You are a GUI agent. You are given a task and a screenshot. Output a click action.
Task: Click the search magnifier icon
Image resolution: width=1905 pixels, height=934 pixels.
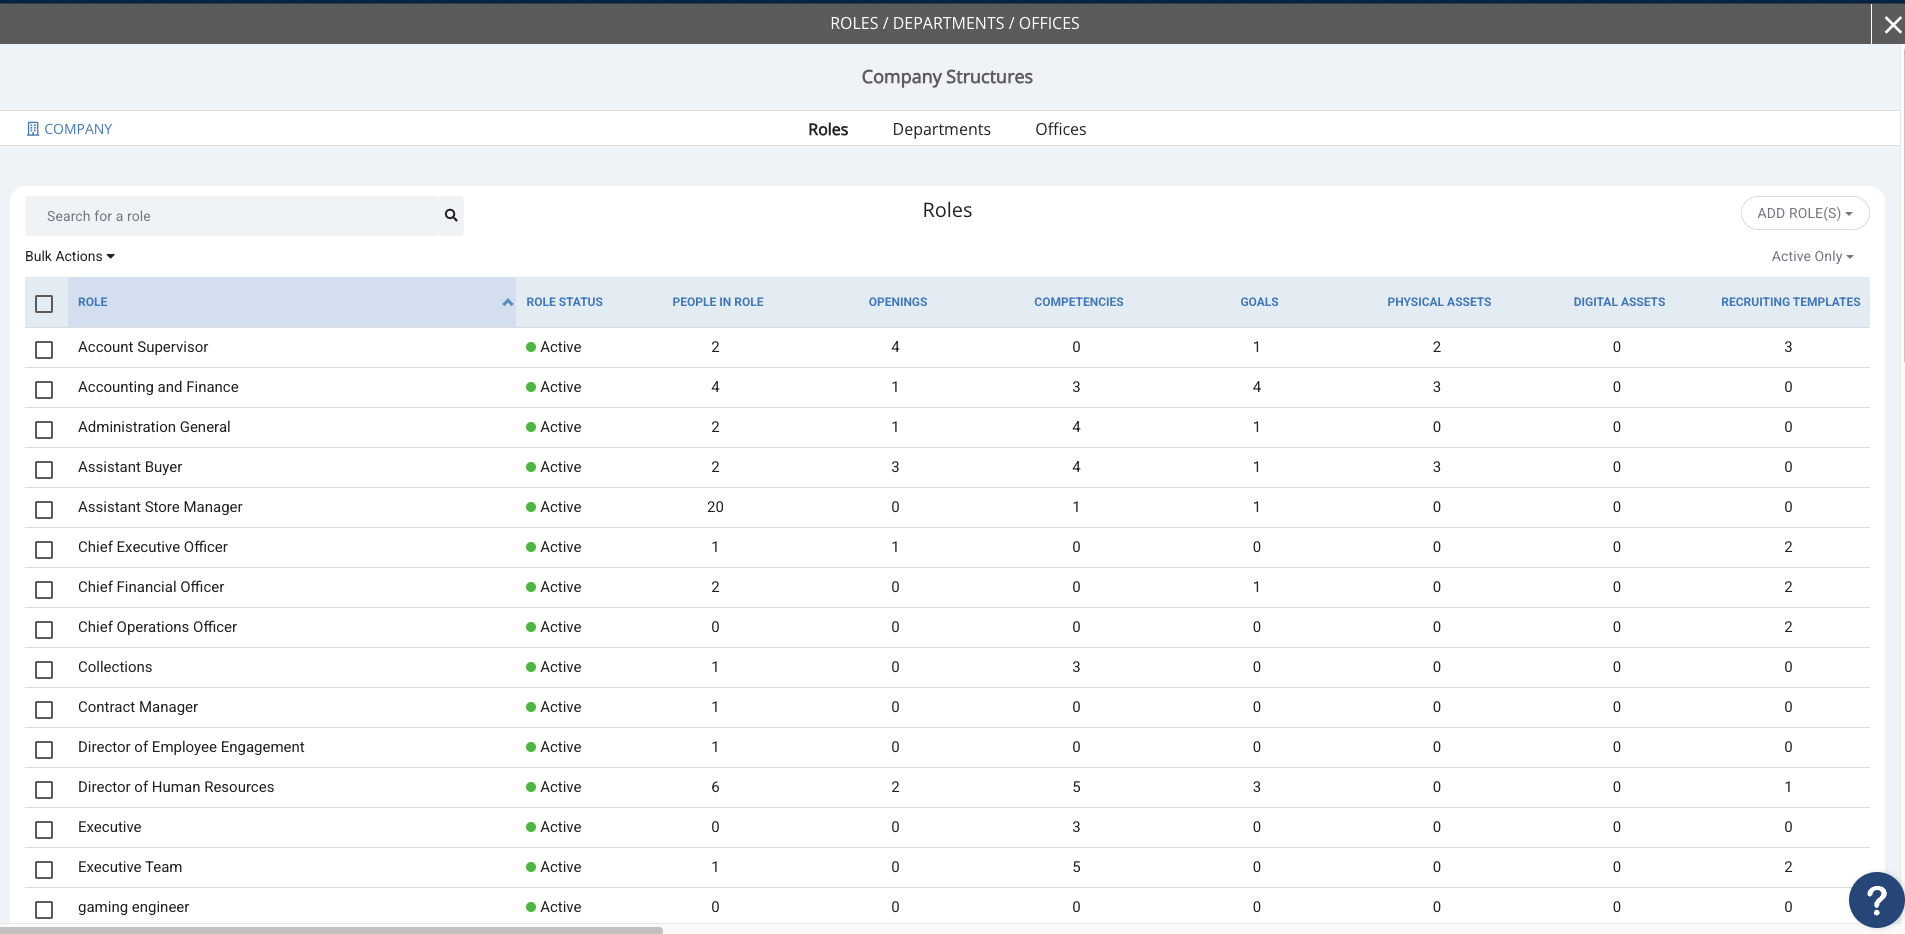pyautogui.click(x=451, y=215)
